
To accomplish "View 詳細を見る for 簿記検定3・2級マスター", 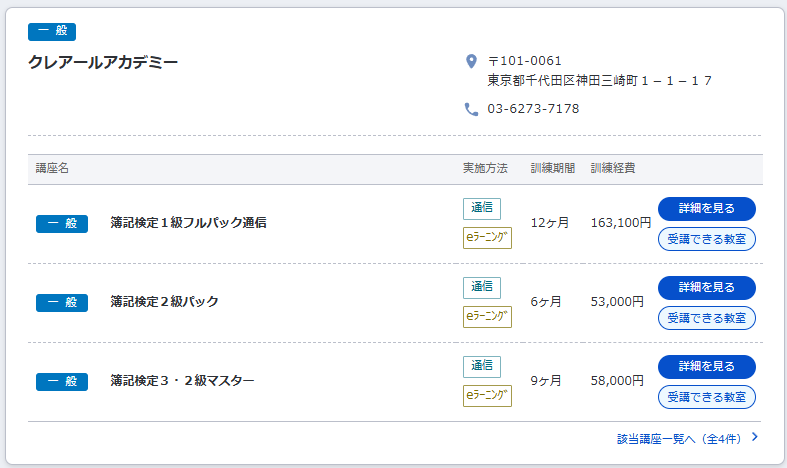I will click(706, 366).
